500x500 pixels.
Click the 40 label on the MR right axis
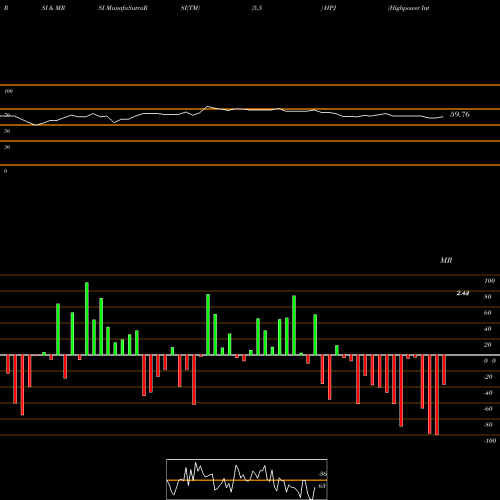(488, 329)
